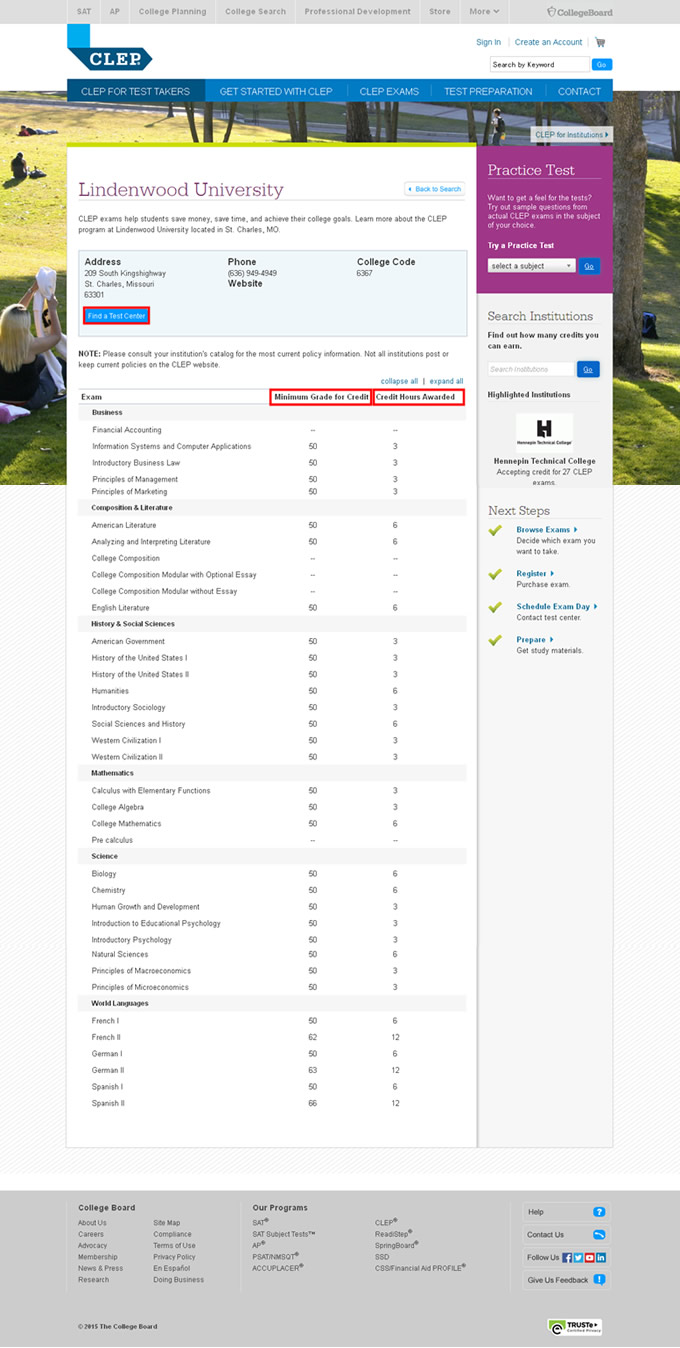Click the TRUSTe certified privacy badge
Image resolution: width=680 pixels, height=1348 pixels.
(575, 1327)
